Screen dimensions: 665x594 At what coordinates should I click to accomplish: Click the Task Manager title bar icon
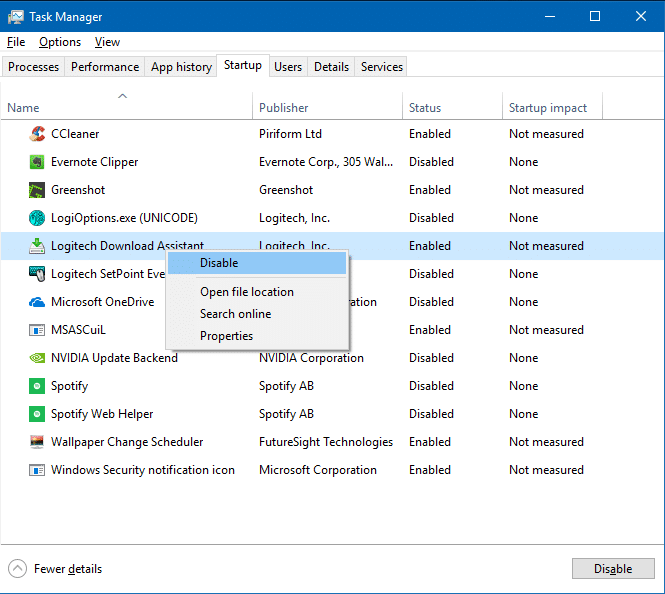click(16, 17)
